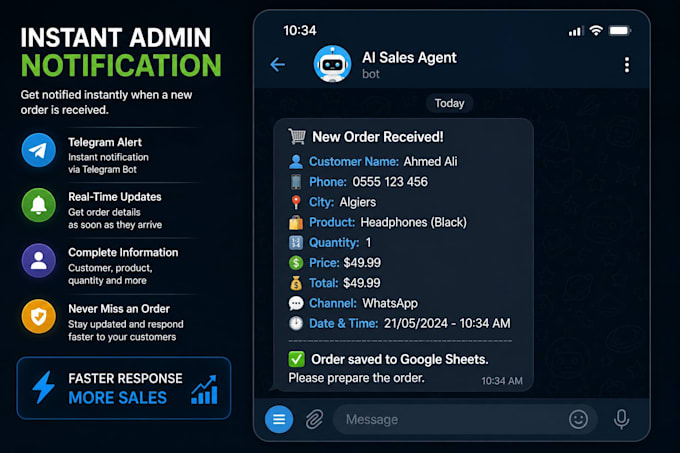
Task: Attach a file with the paperclip icon
Action: (x=314, y=419)
